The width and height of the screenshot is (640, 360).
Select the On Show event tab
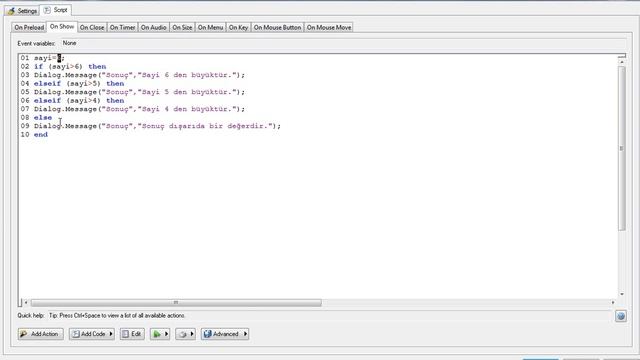(x=62, y=27)
